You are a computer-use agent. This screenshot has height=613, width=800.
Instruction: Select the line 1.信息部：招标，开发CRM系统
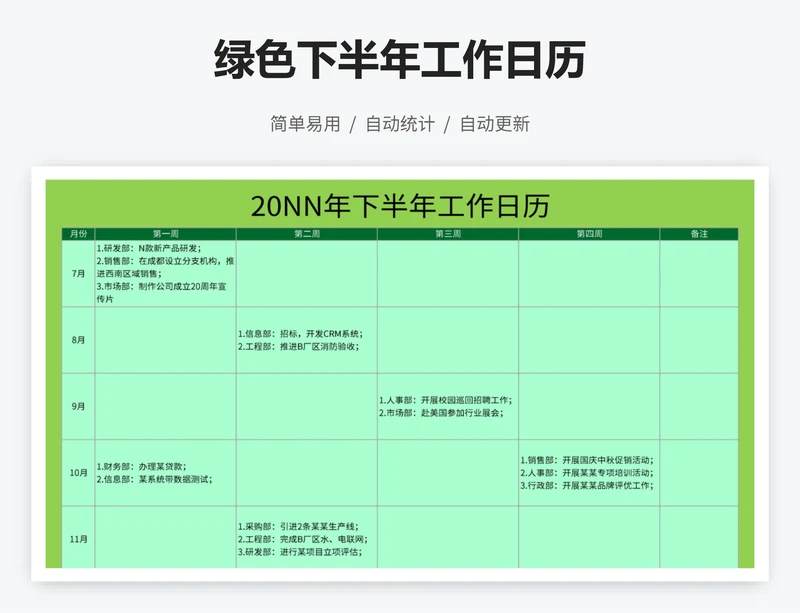pyautogui.click(x=301, y=334)
